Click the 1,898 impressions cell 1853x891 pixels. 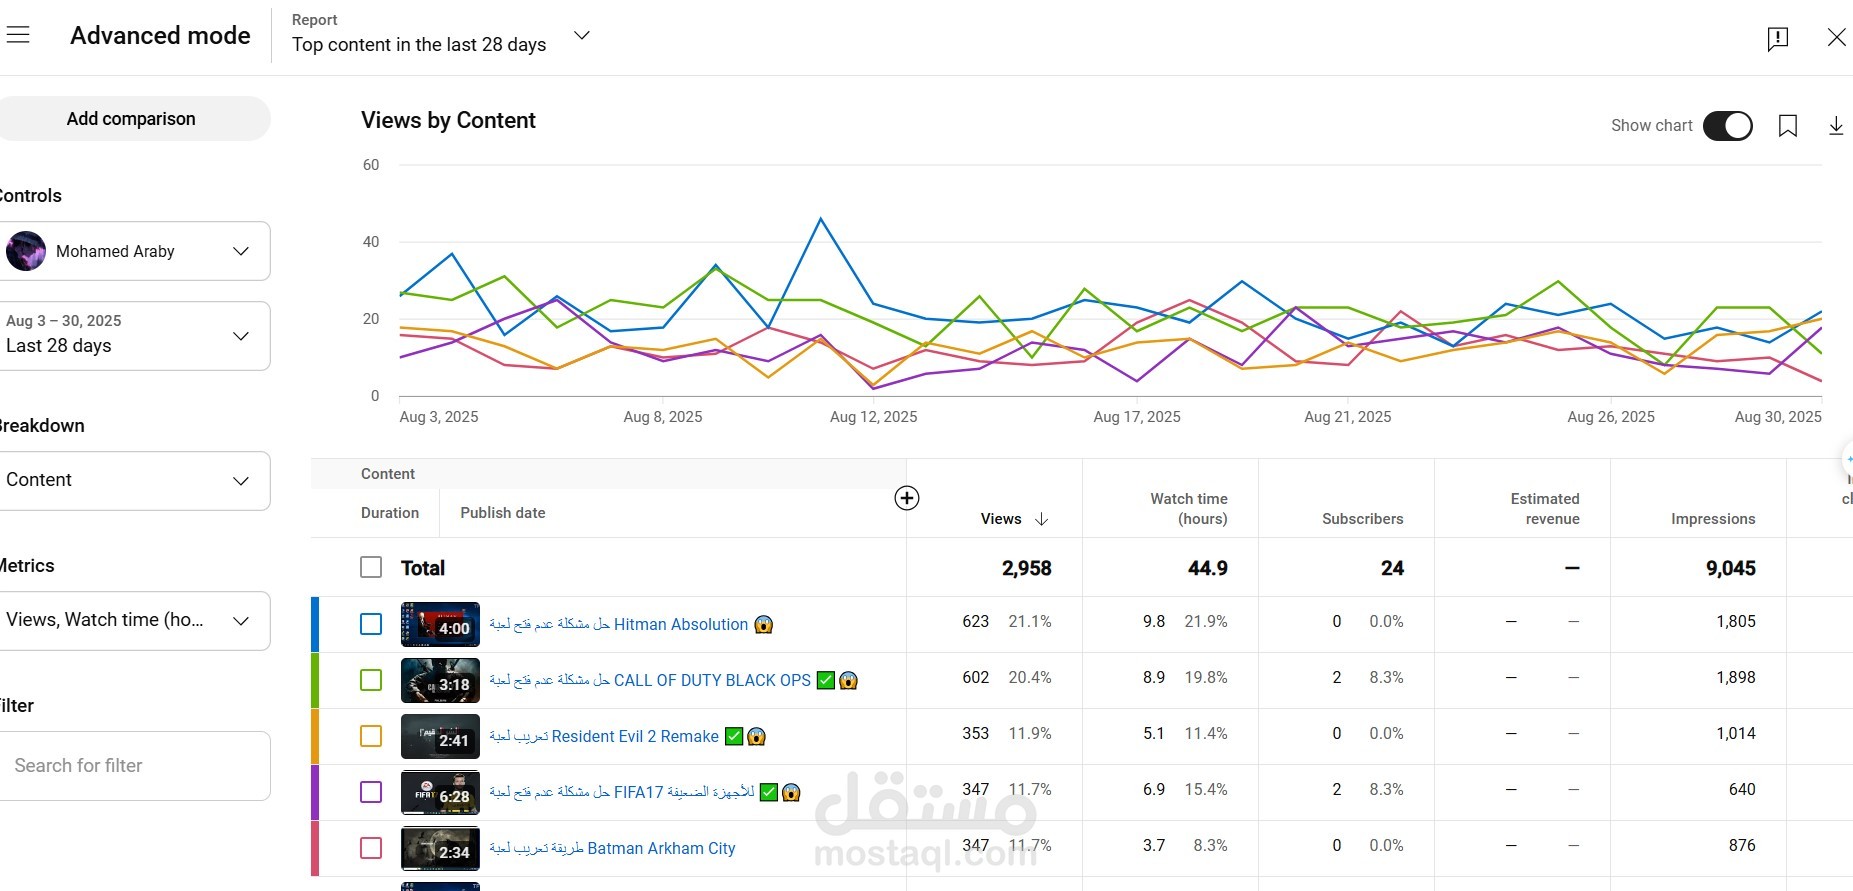tap(1736, 678)
